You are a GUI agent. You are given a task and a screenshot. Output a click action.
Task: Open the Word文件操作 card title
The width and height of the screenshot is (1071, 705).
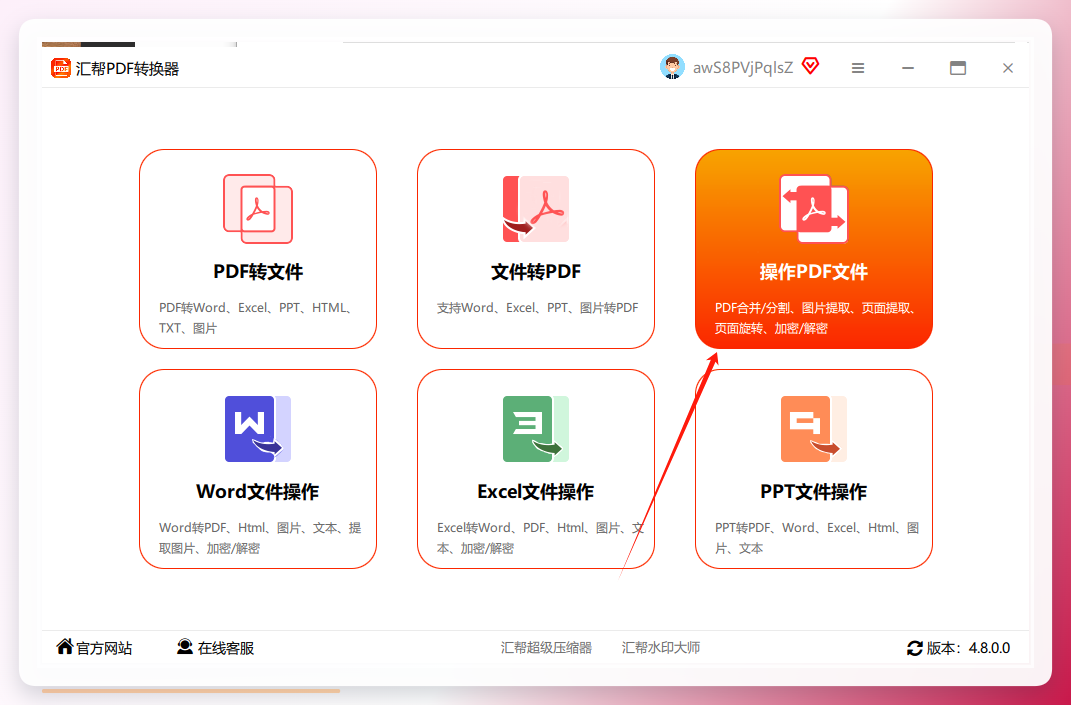(x=258, y=492)
